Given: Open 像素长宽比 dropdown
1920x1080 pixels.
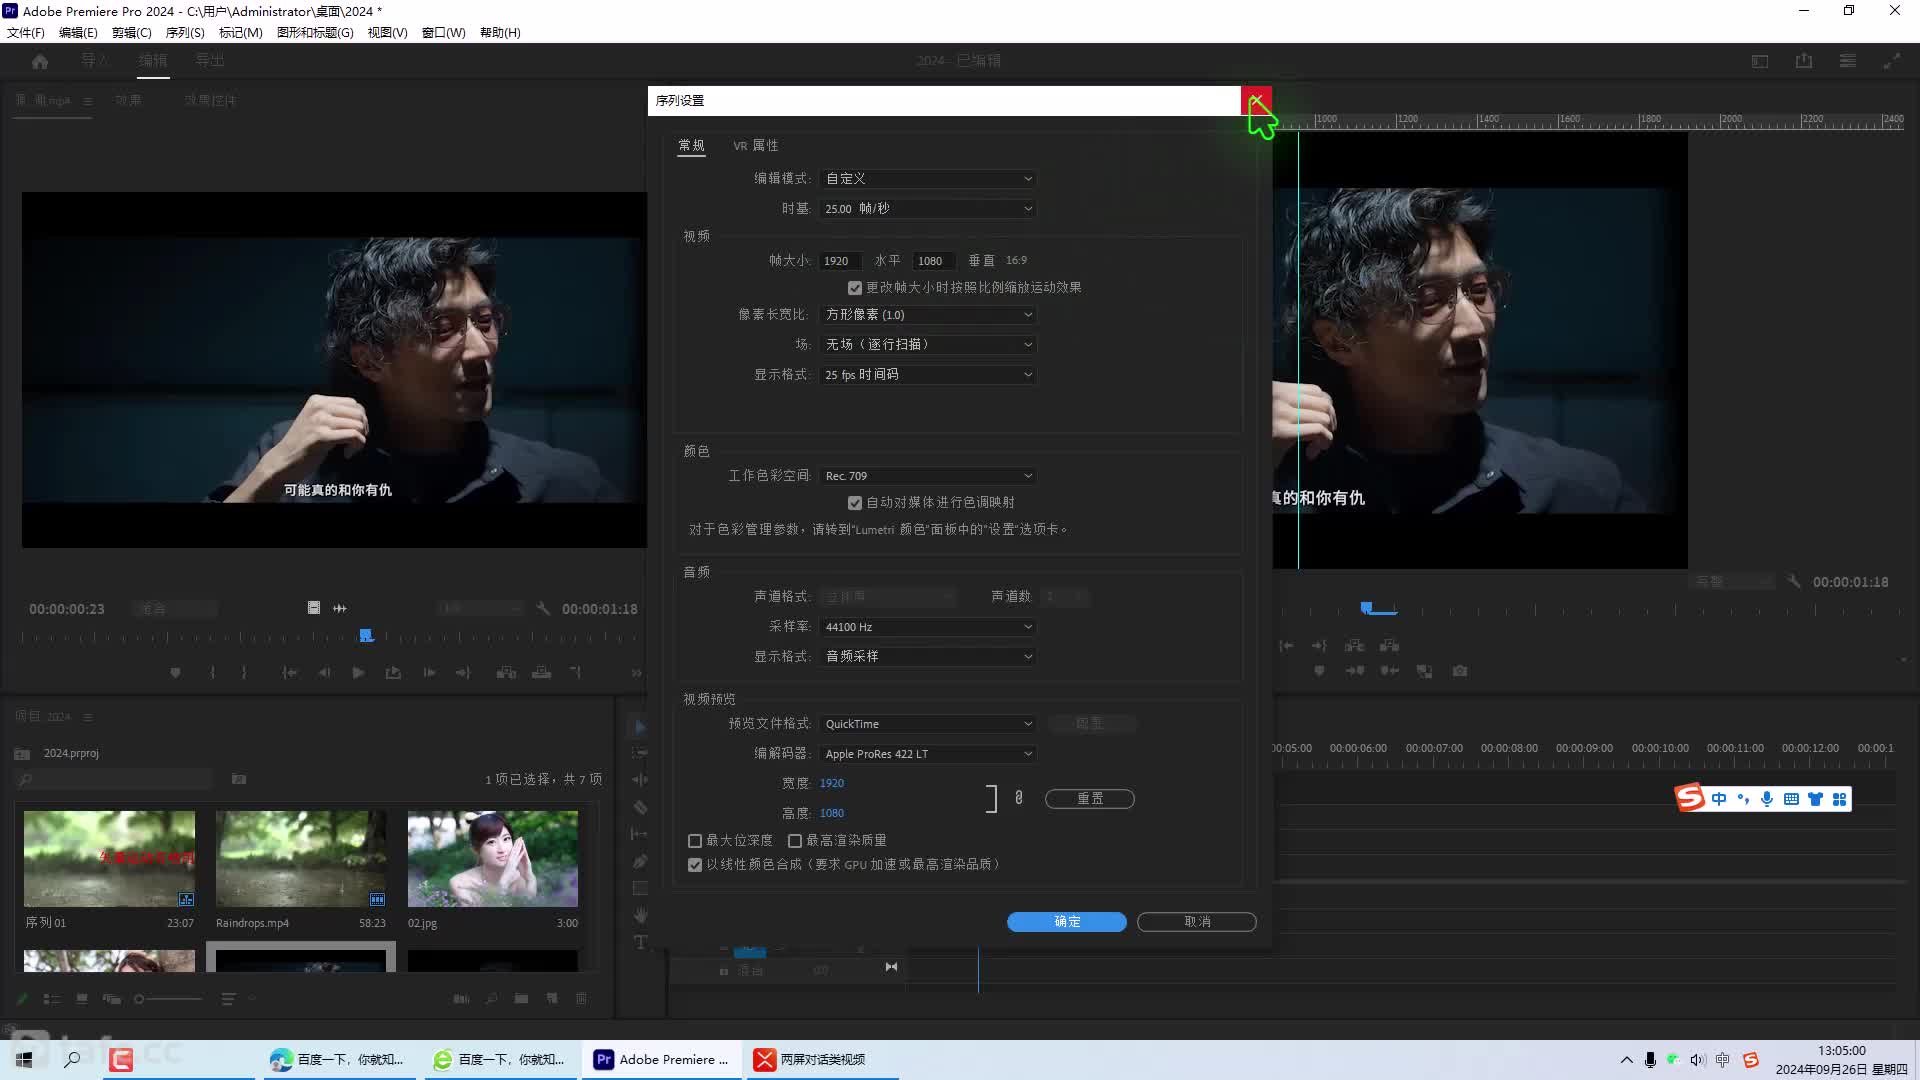Looking at the screenshot, I should [928, 314].
